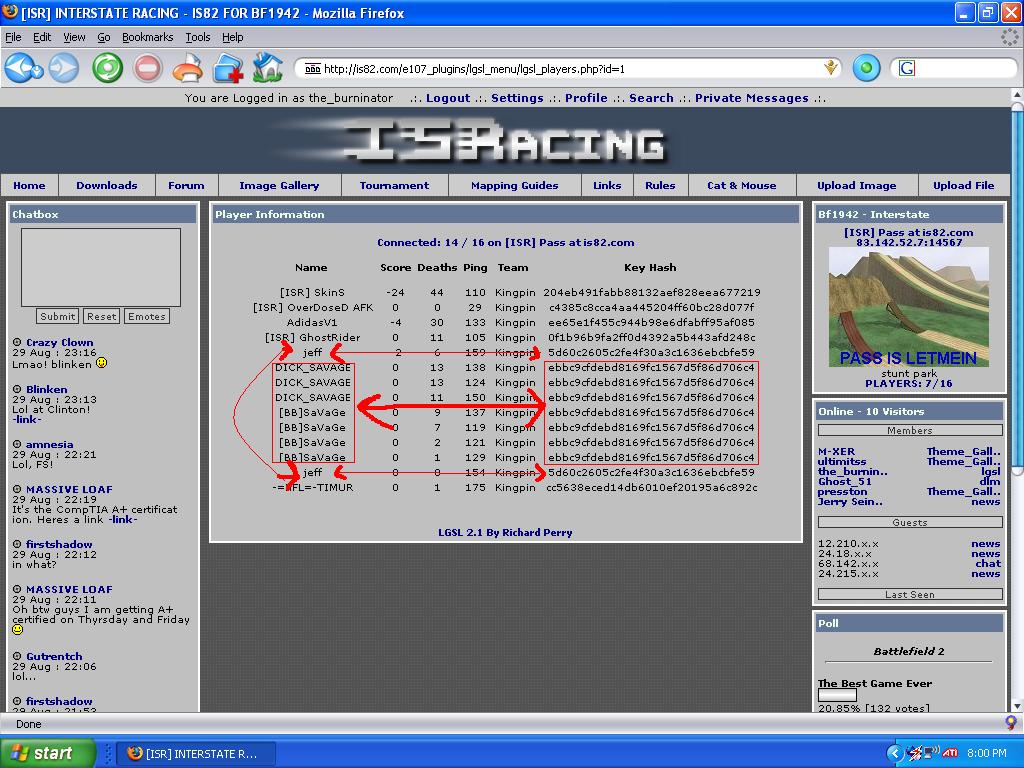Open the Forum nav tab
Image resolution: width=1024 pixels, height=768 pixels.
(x=186, y=185)
